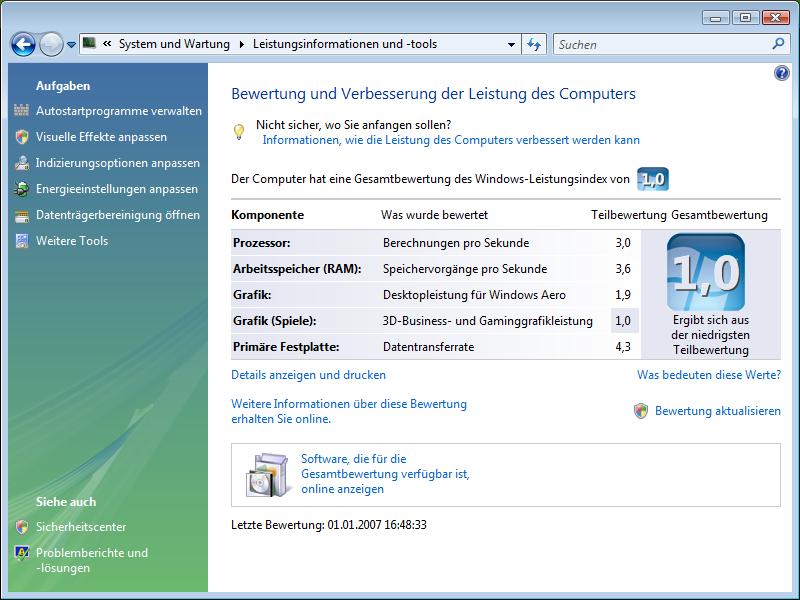Click the refresh icon beside the address bar
800x600 pixels.
coord(534,44)
